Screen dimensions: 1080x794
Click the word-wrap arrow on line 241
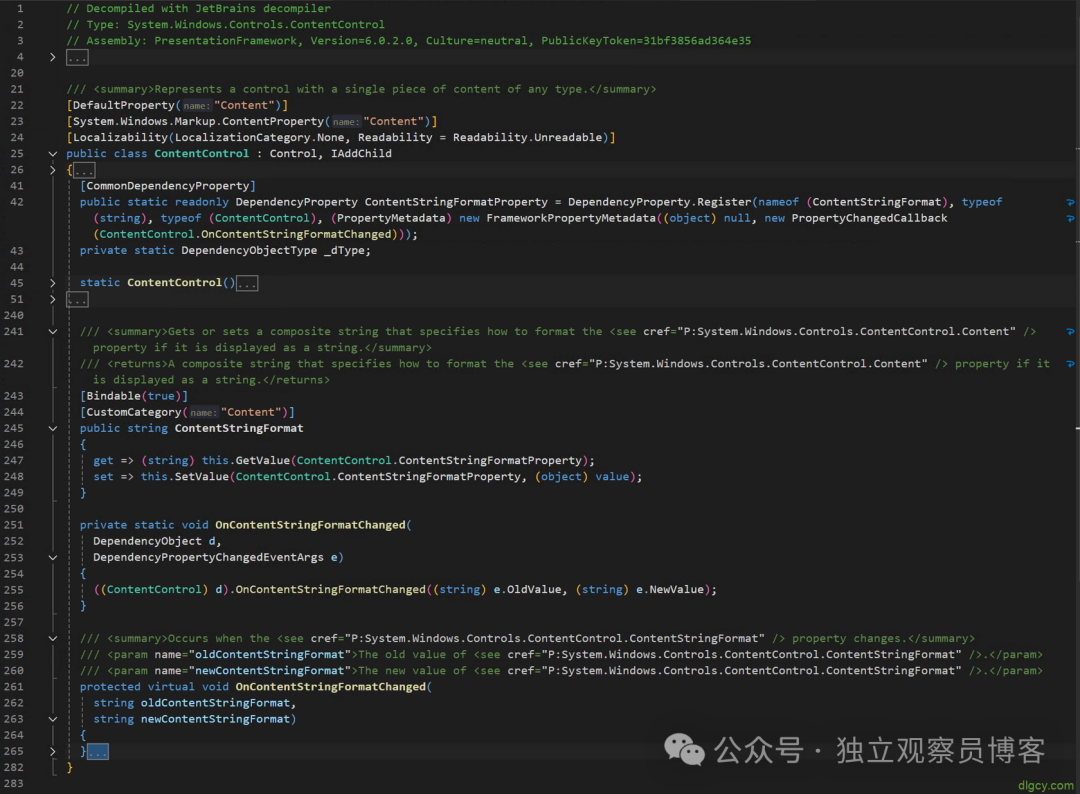[1070, 332]
